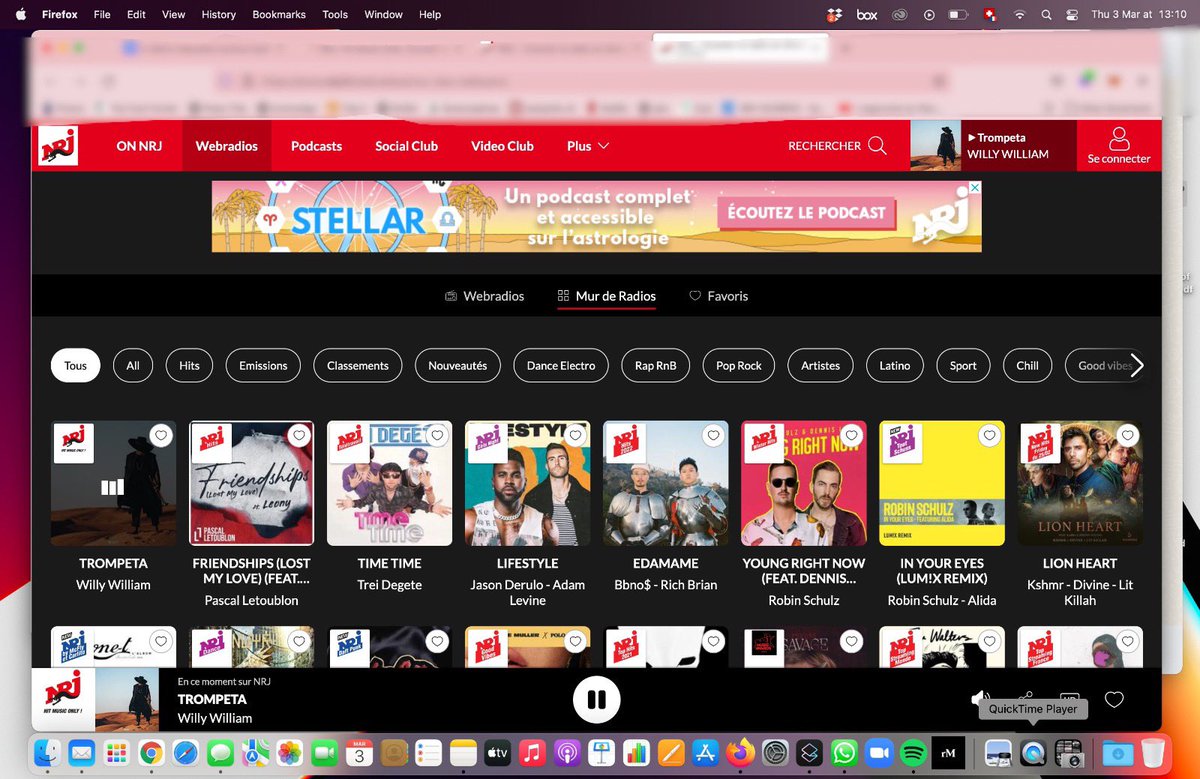Filter radios by Latino
Screen dimensions: 1200x779
point(895,366)
